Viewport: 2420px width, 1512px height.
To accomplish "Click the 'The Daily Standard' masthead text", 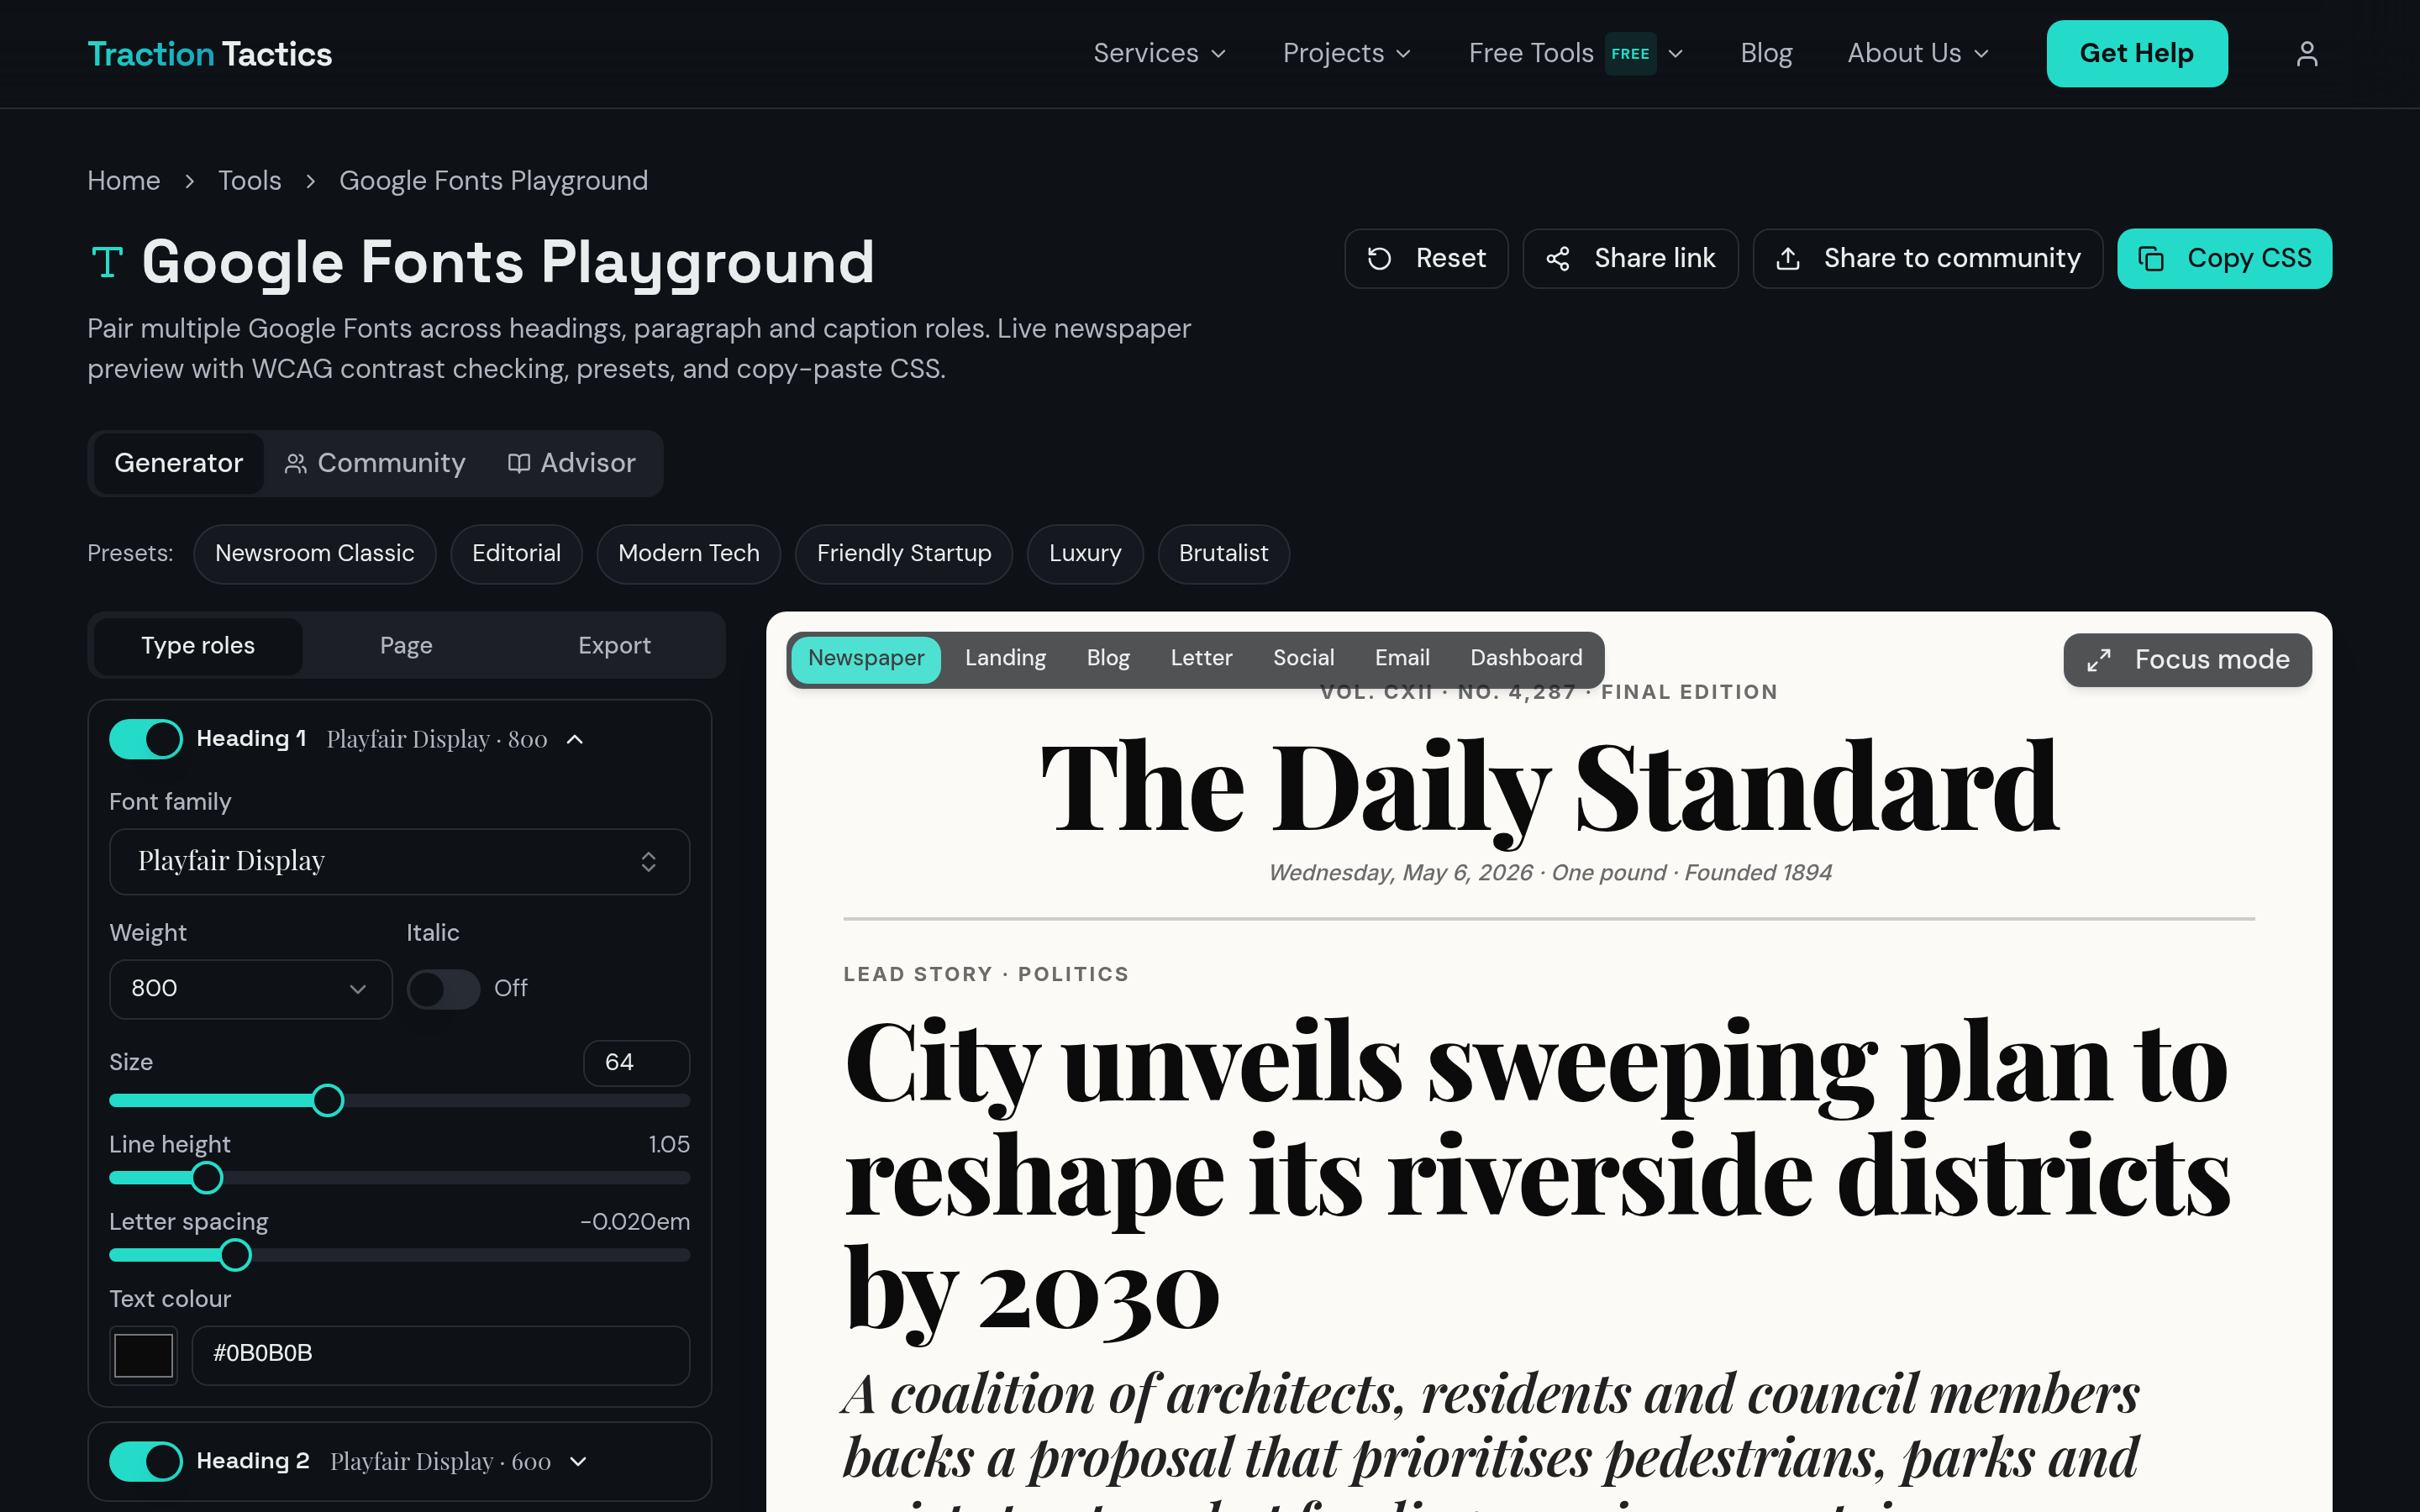I will click(1549, 788).
